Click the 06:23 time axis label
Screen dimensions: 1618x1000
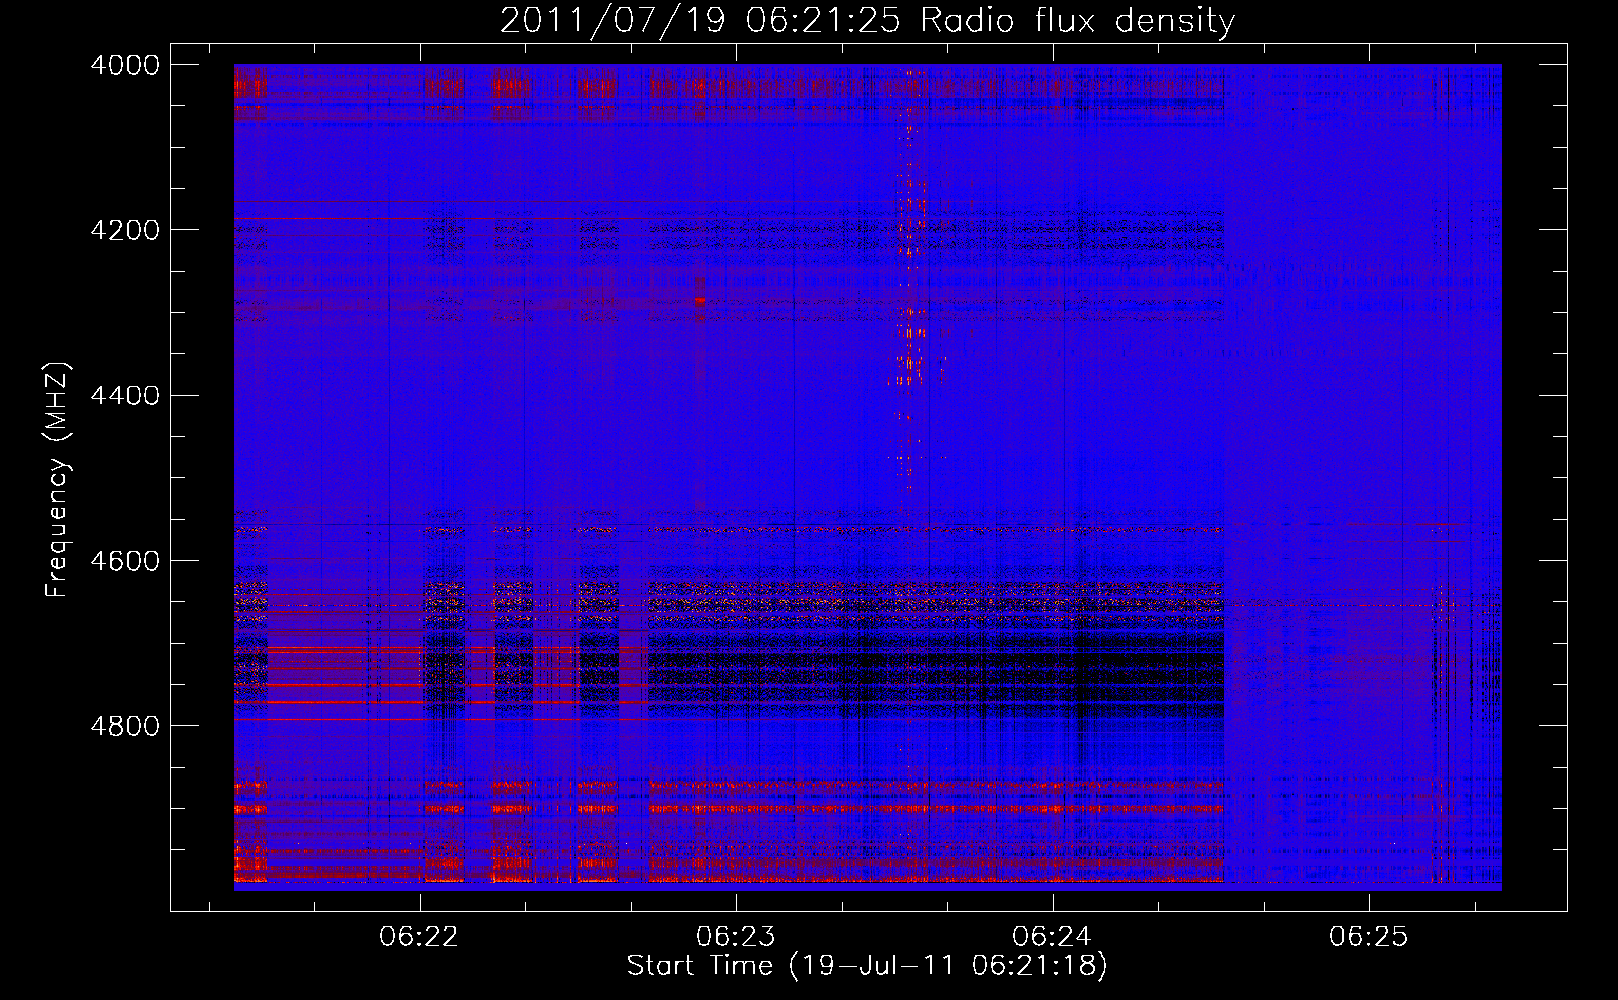(x=736, y=936)
